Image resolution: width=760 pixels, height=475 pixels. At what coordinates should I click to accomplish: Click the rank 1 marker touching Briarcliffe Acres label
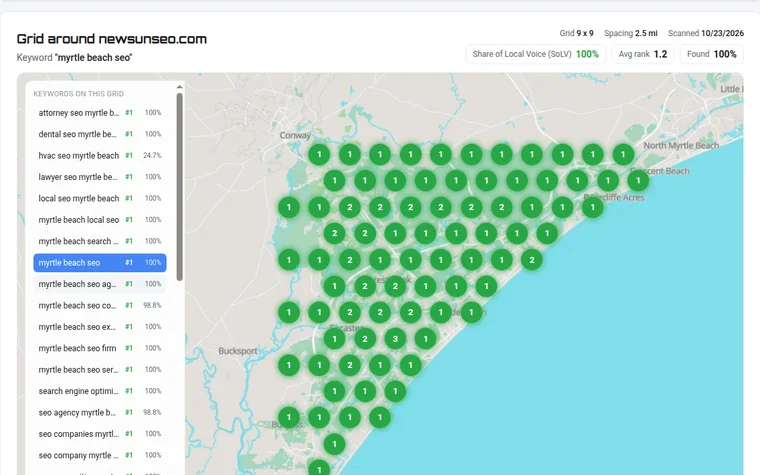pos(592,207)
